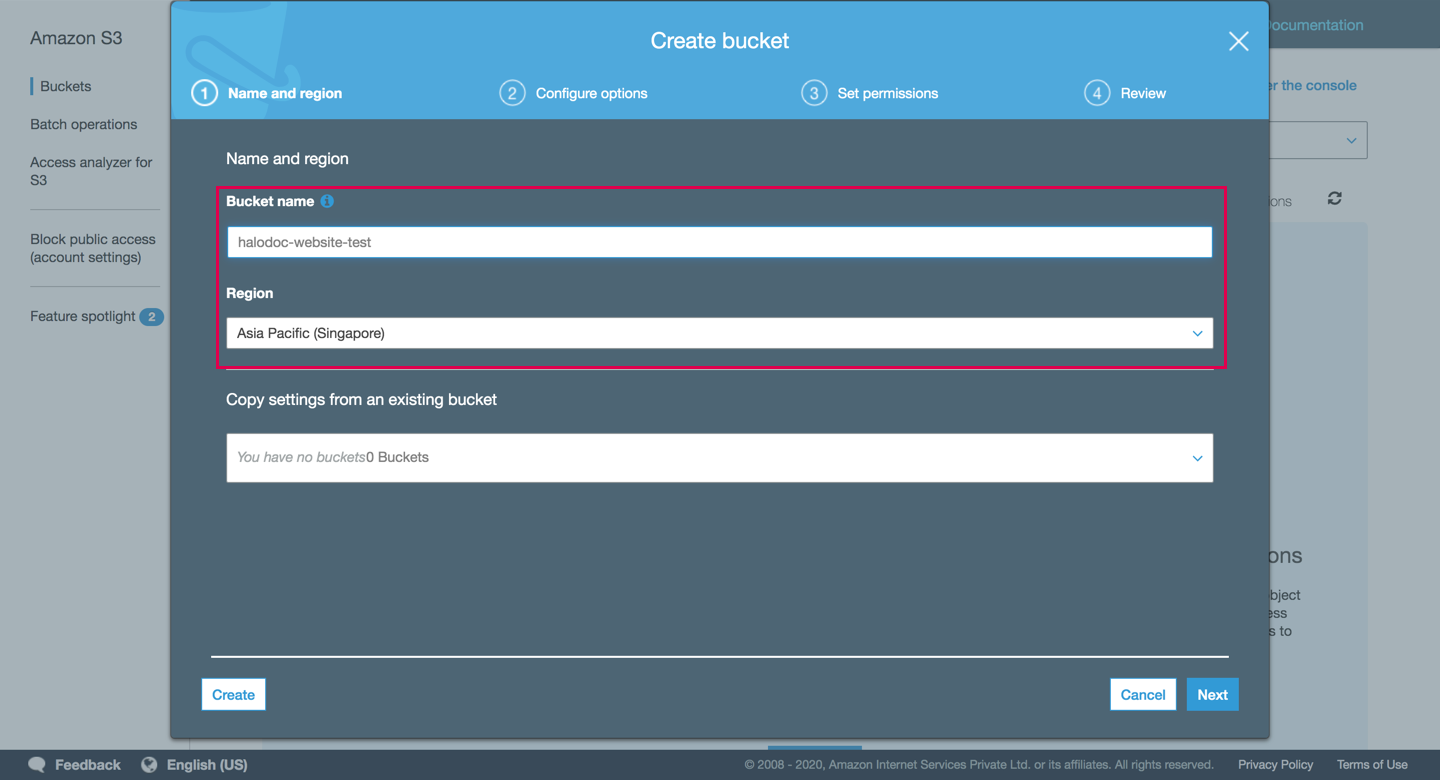This screenshot has height=780, width=1440.
Task: Click the Documentation link at top right
Action: [x=1316, y=25]
